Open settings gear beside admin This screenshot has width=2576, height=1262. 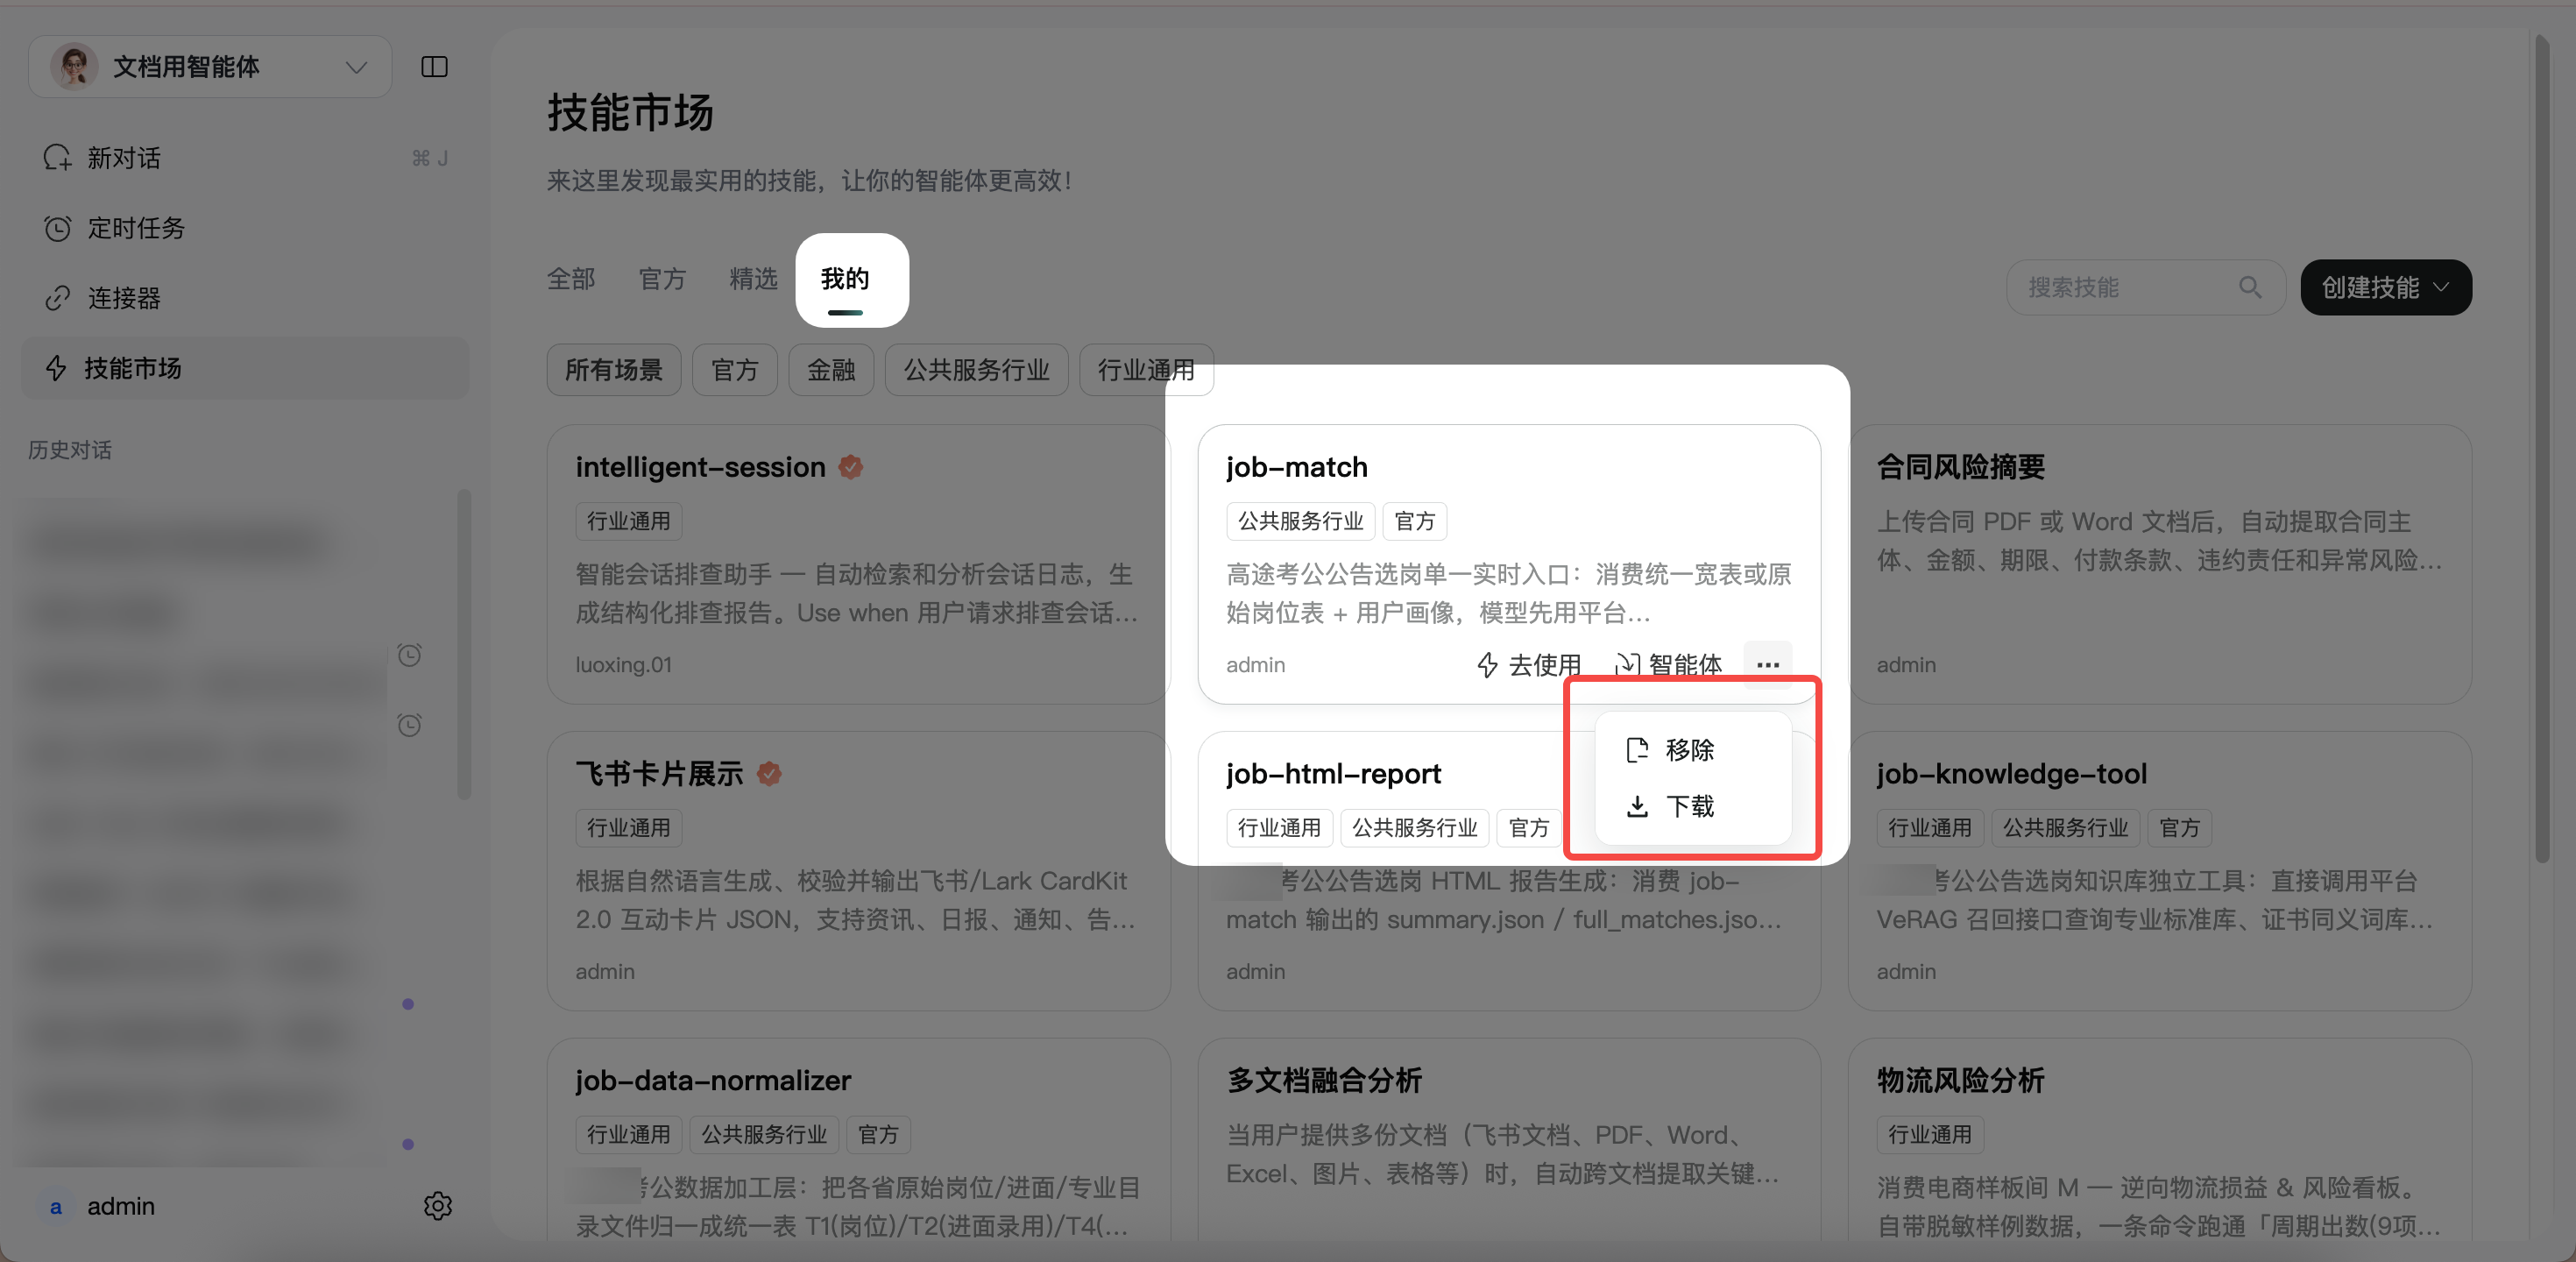point(438,1206)
